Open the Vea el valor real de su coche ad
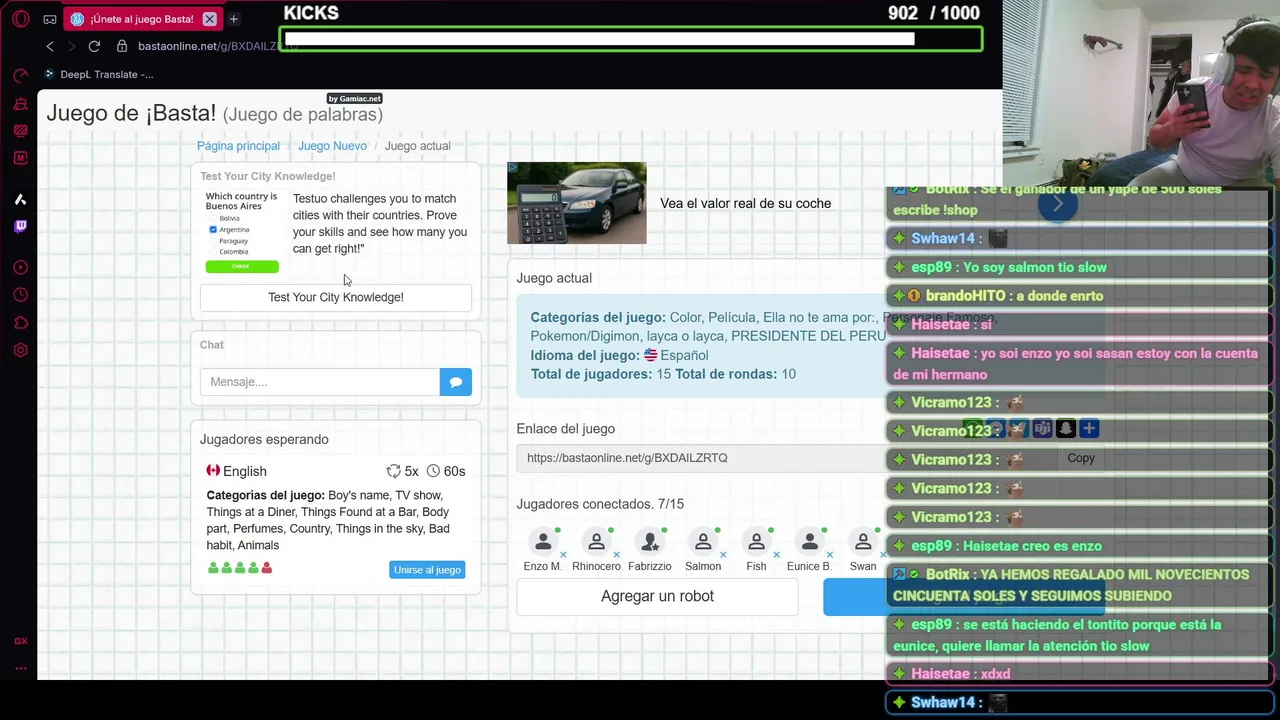1280x720 pixels. click(745, 203)
